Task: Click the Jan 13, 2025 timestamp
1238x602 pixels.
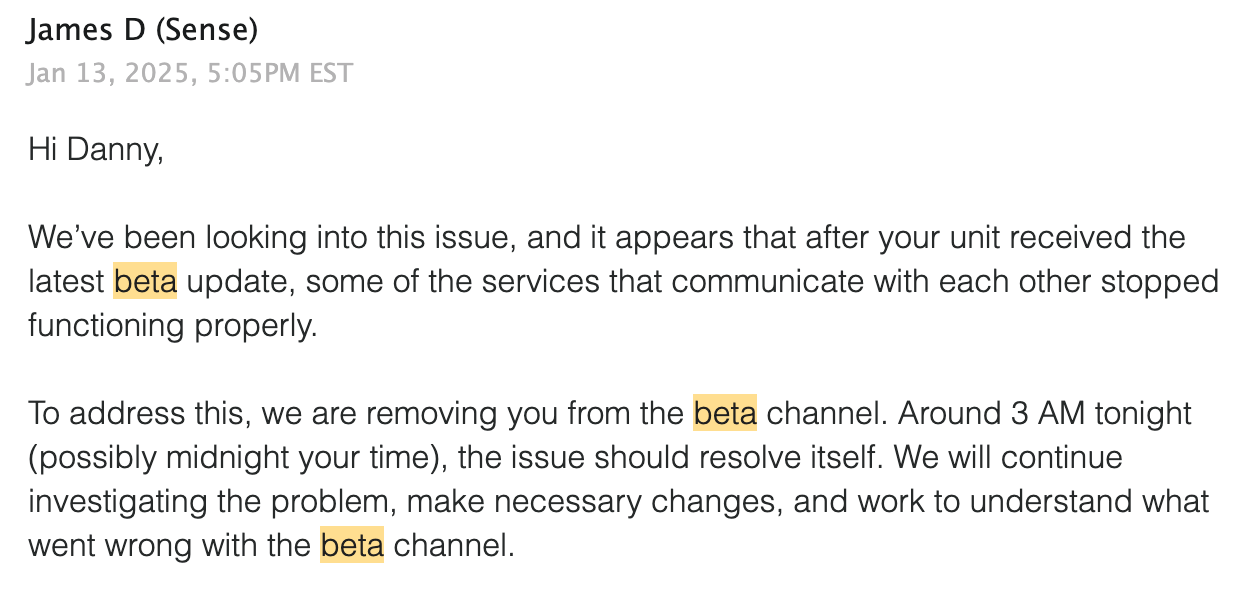Action: coord(190,74)
